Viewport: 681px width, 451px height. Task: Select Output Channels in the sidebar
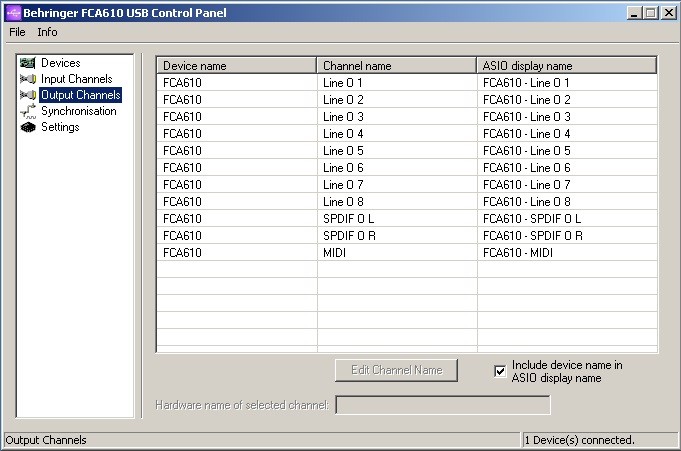(80, 95)
